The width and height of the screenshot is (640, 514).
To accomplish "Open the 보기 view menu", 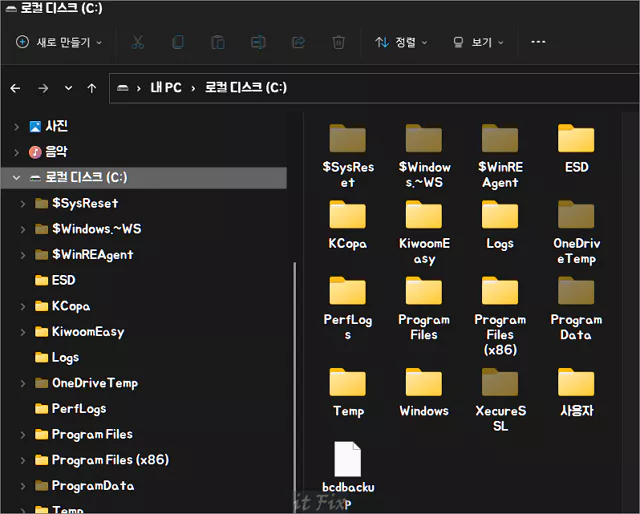I will 478,42.
